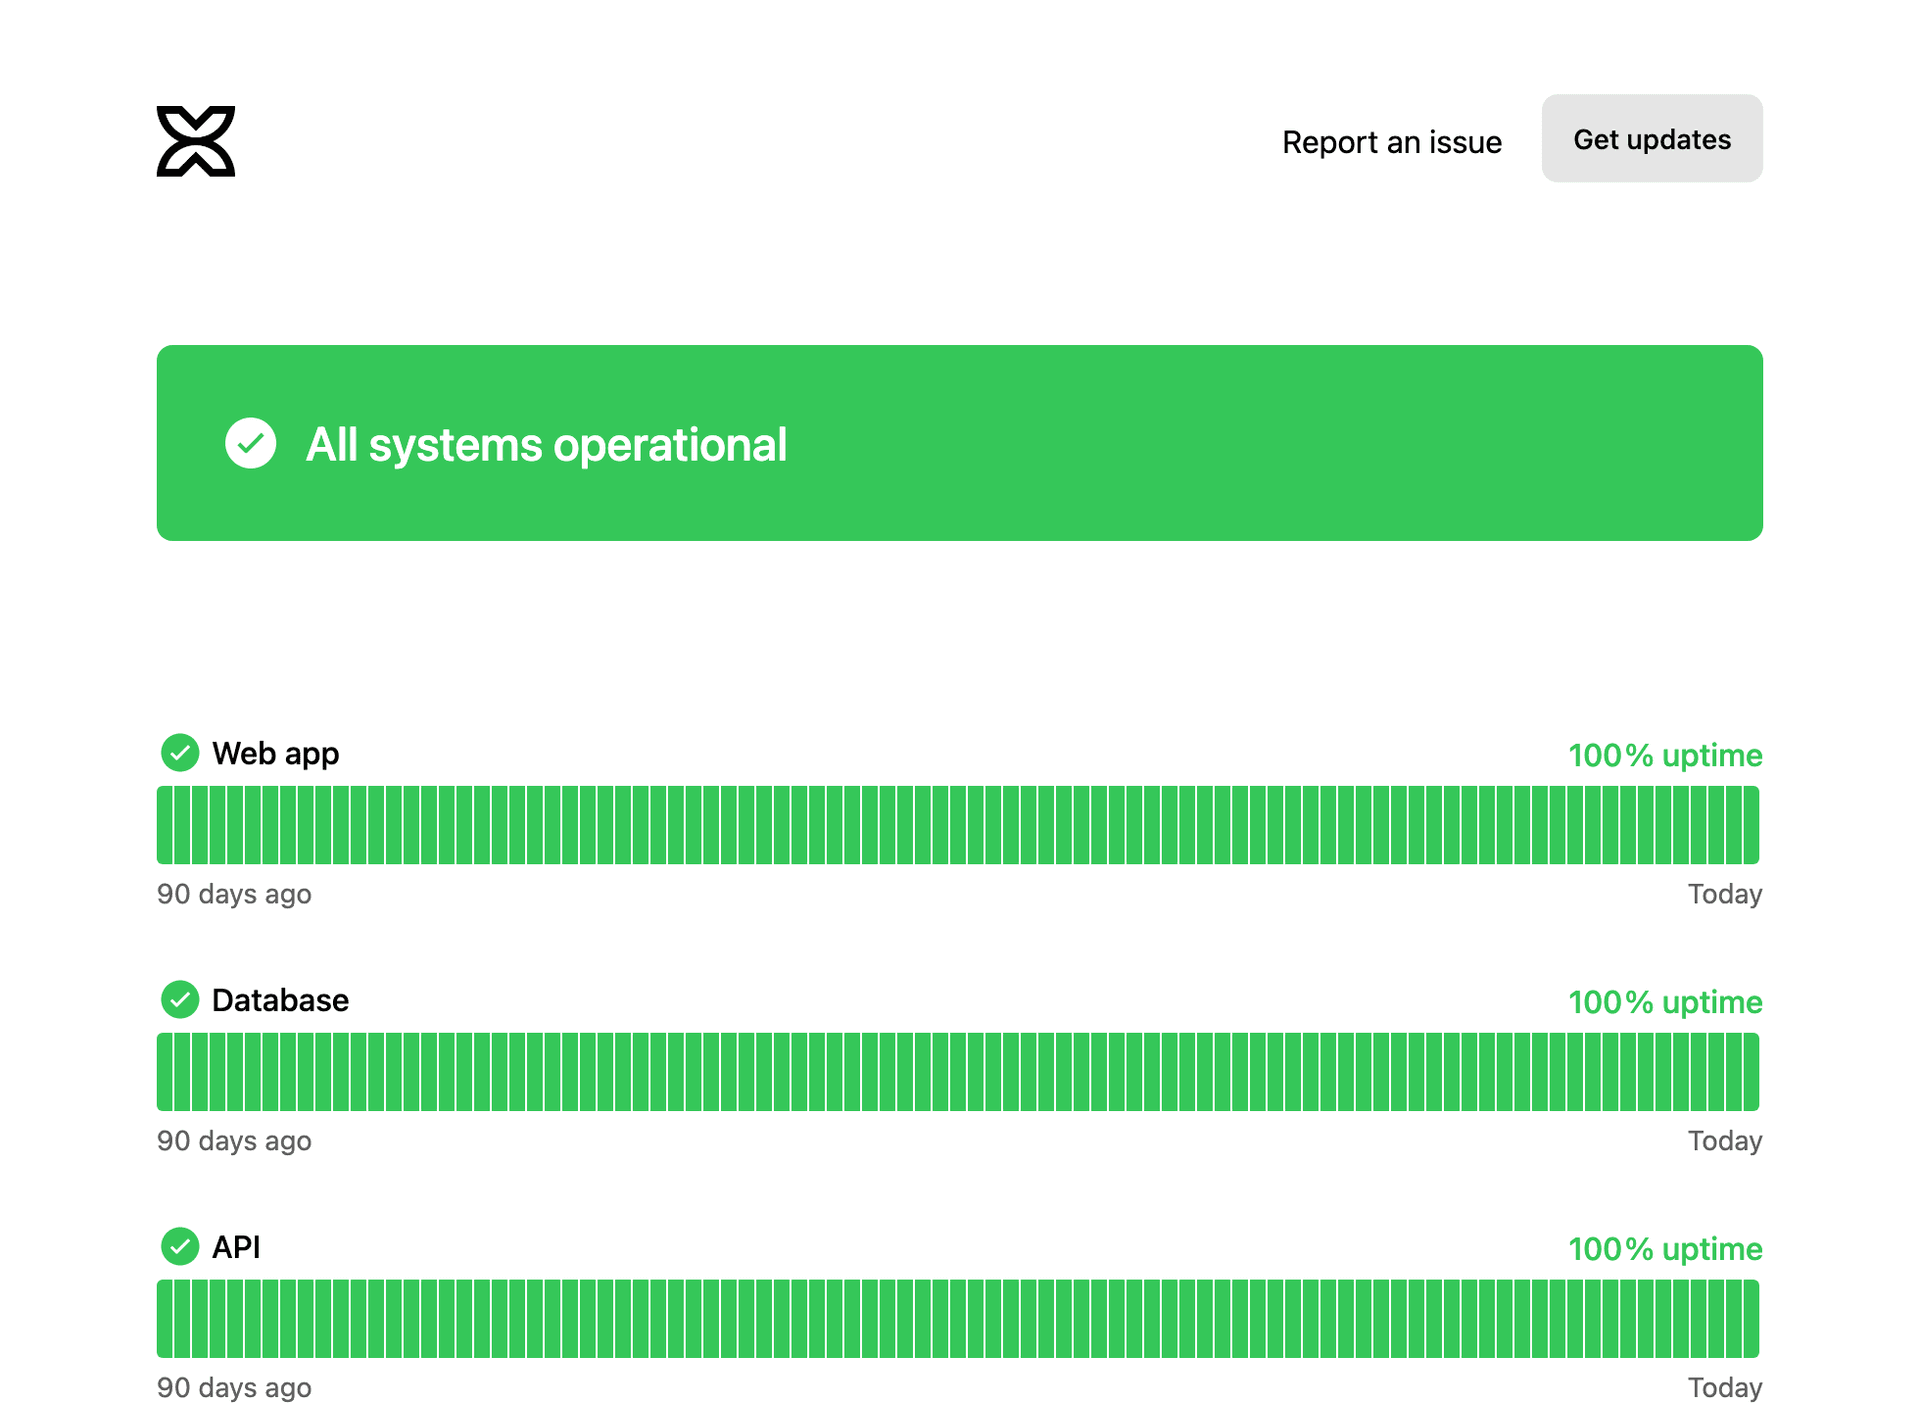
Task: Open the Report an issue link
Action: [x=1391, y=142]
